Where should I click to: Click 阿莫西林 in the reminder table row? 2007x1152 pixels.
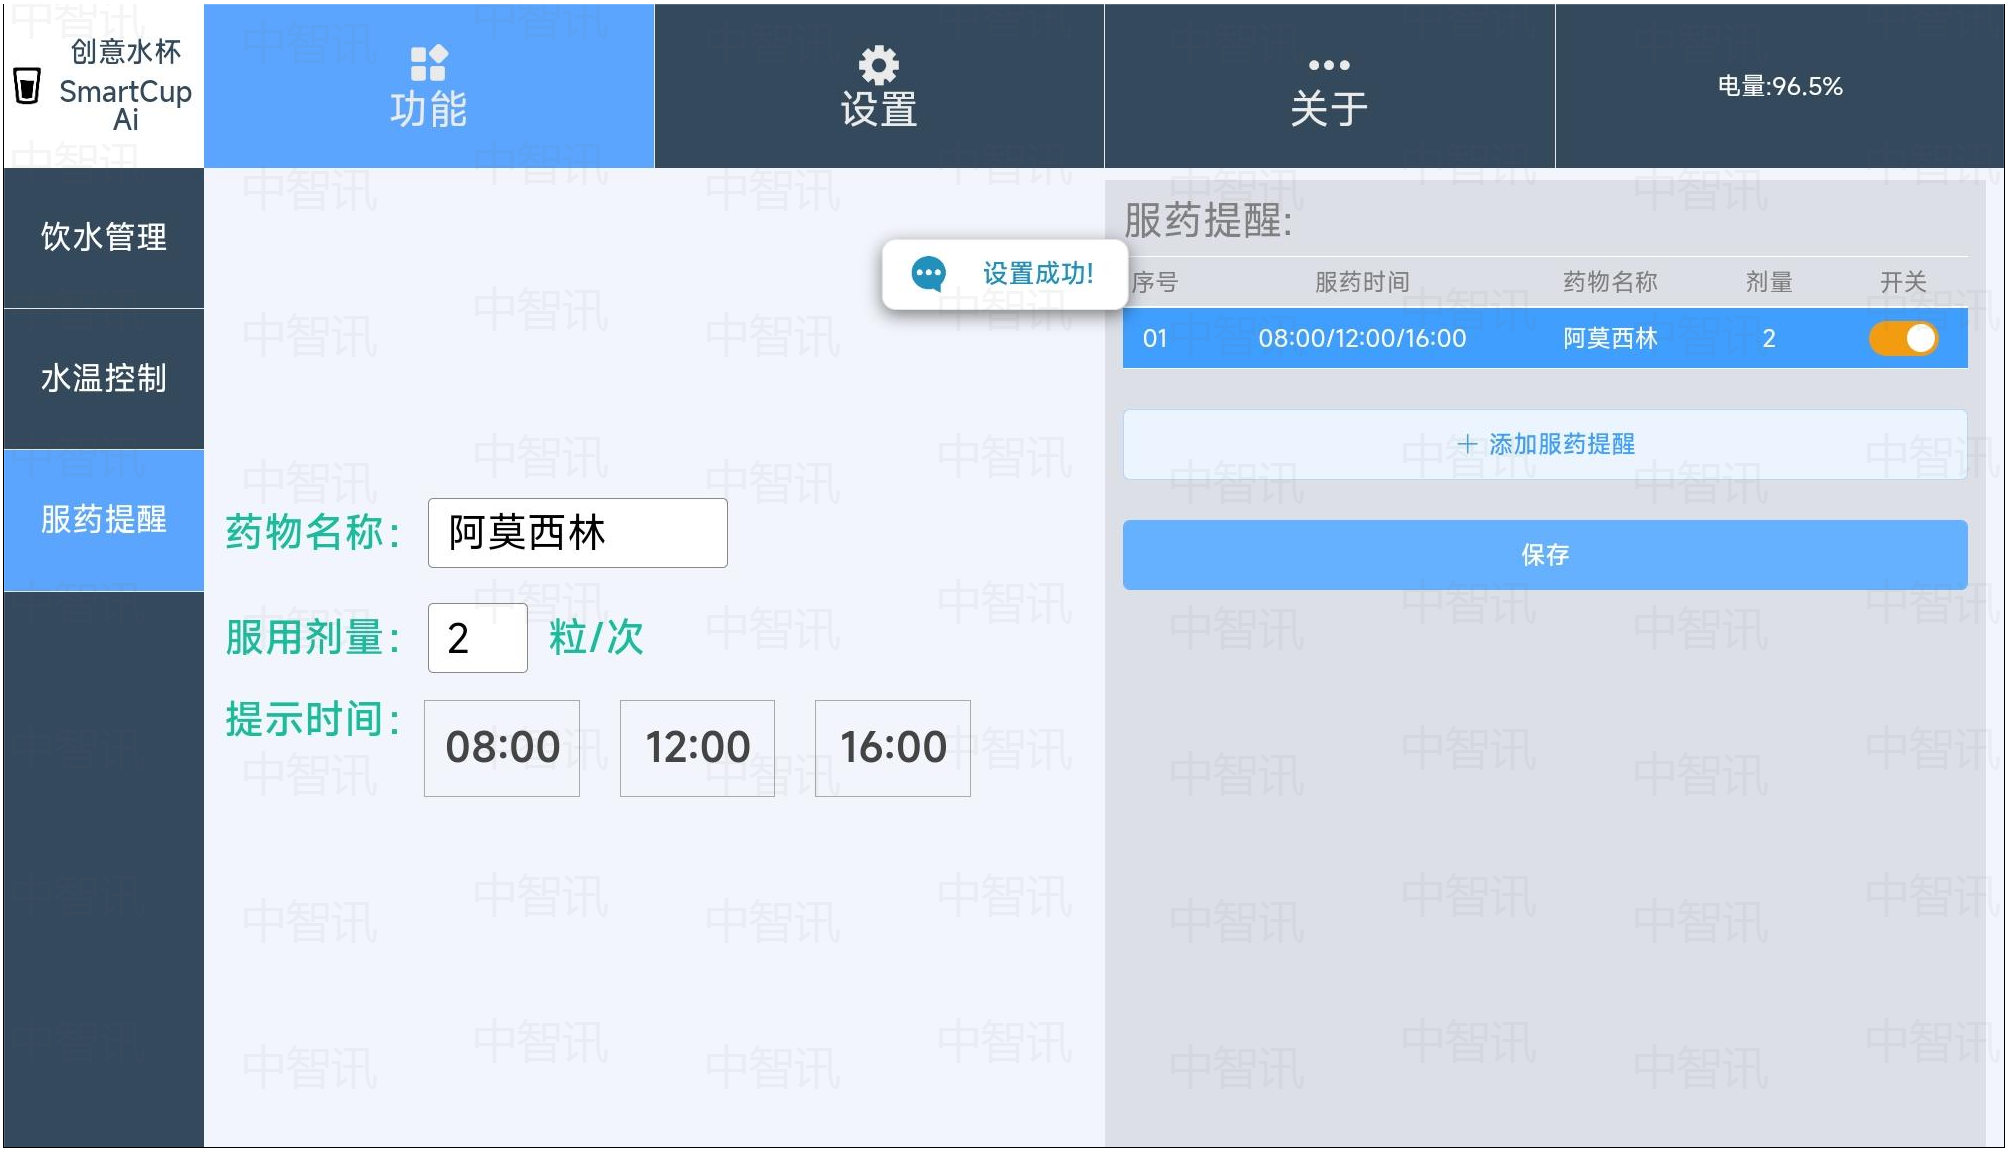(x=1610, y=338)
